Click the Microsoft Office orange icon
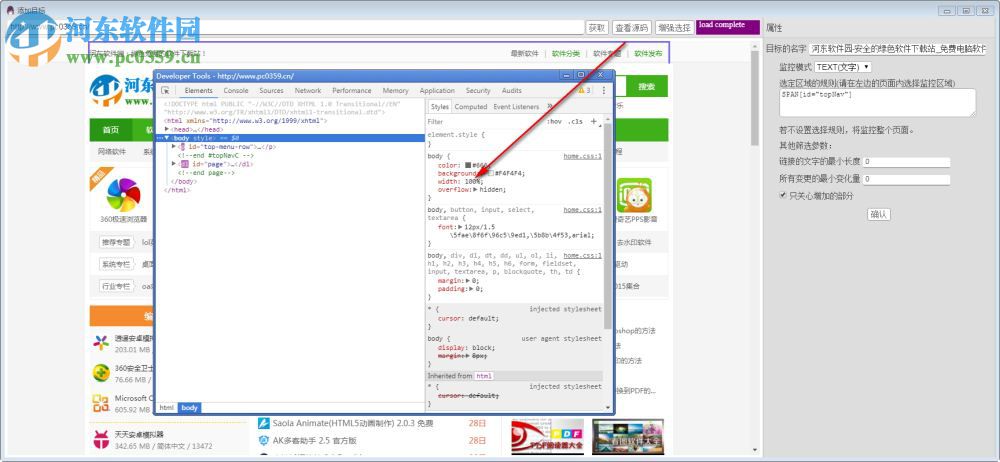The image size is (1000, 462). pos(101,403)
